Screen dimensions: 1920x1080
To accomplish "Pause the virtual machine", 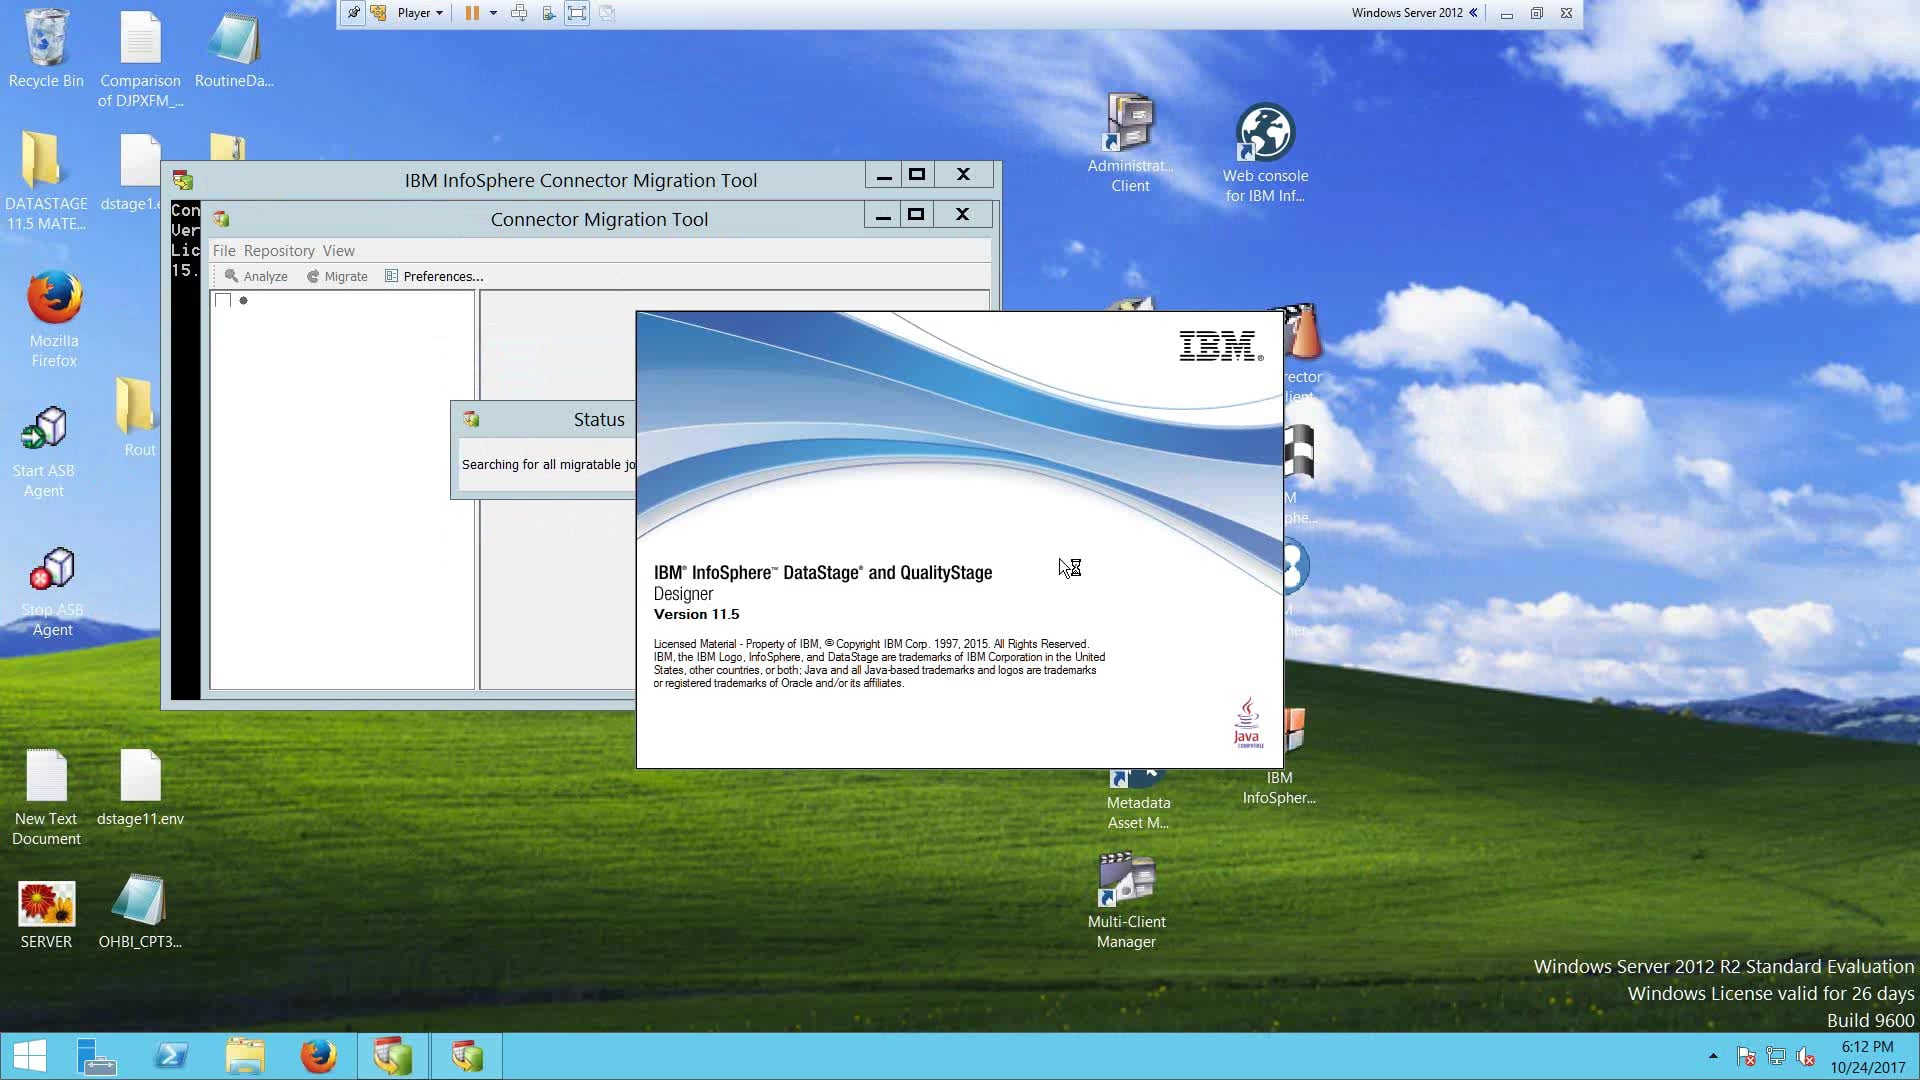I will point(472,13).
